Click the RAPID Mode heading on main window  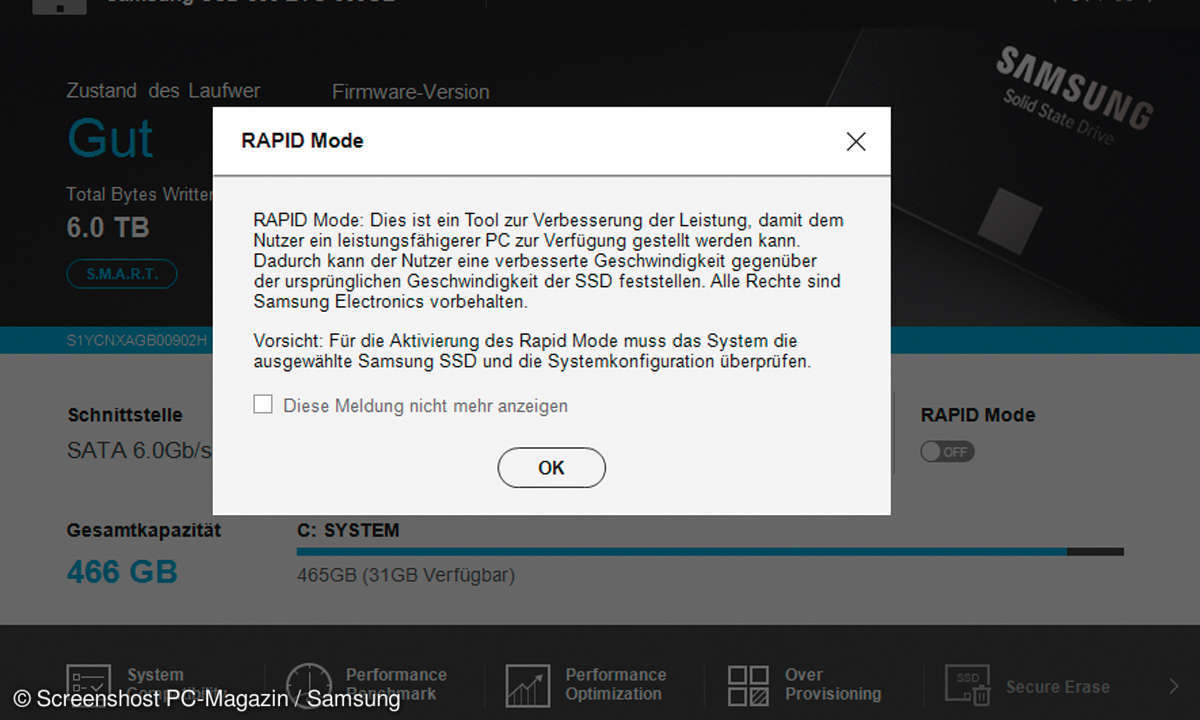pyautogui.click(x=978, y=415)
